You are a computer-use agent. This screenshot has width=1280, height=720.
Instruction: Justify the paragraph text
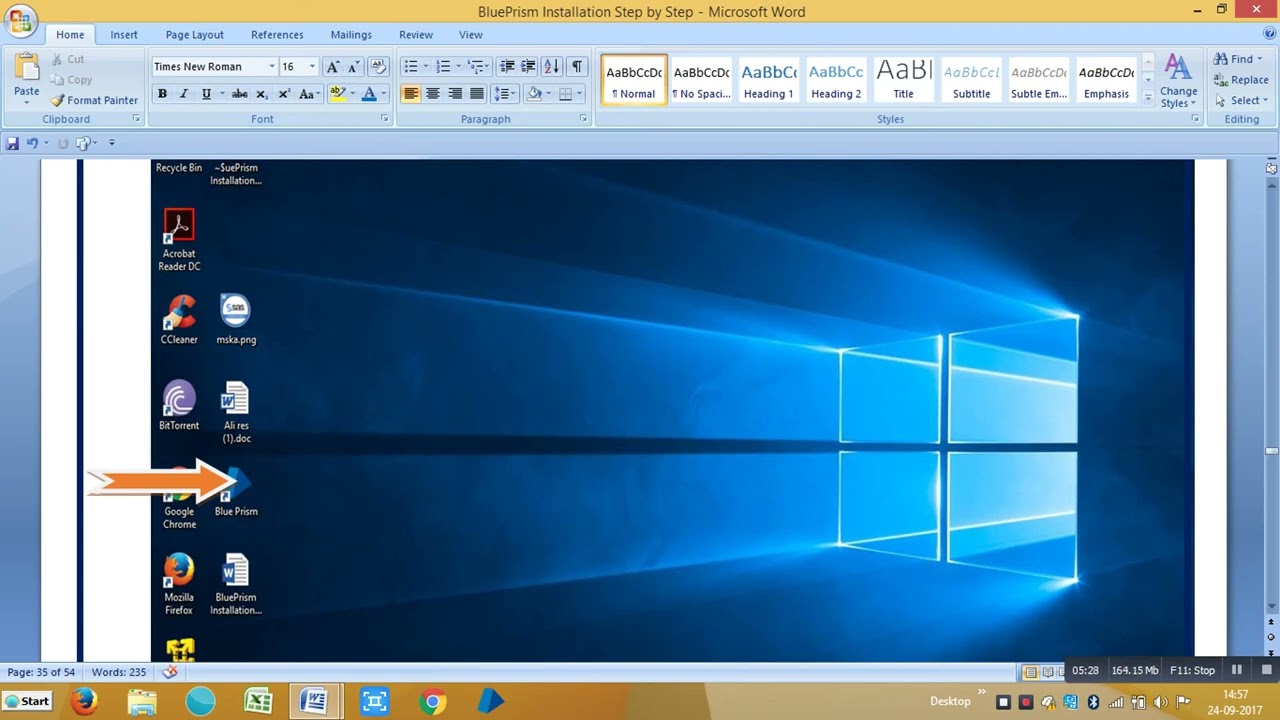pos(477,93)
